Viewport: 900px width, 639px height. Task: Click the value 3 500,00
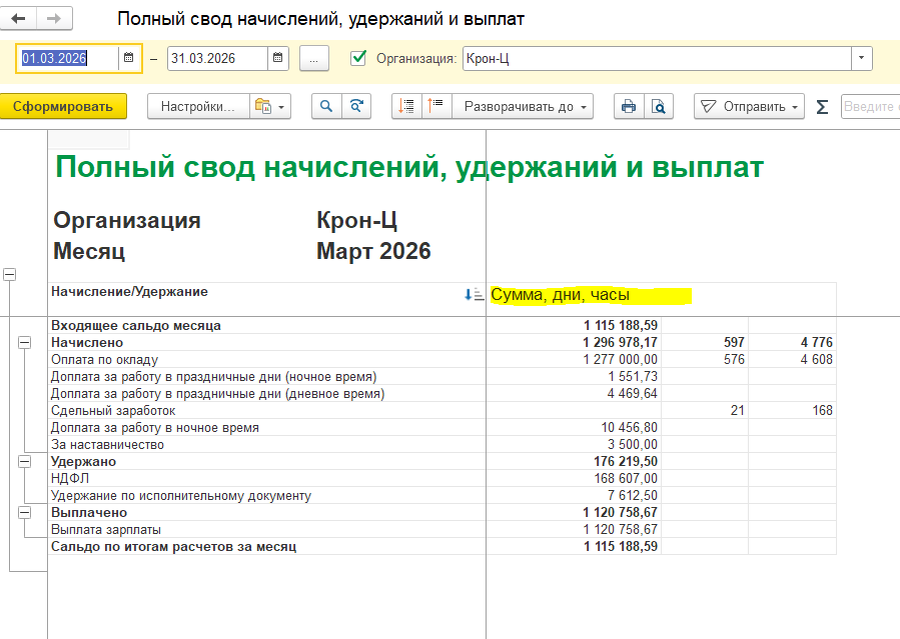tap(633, 444)
